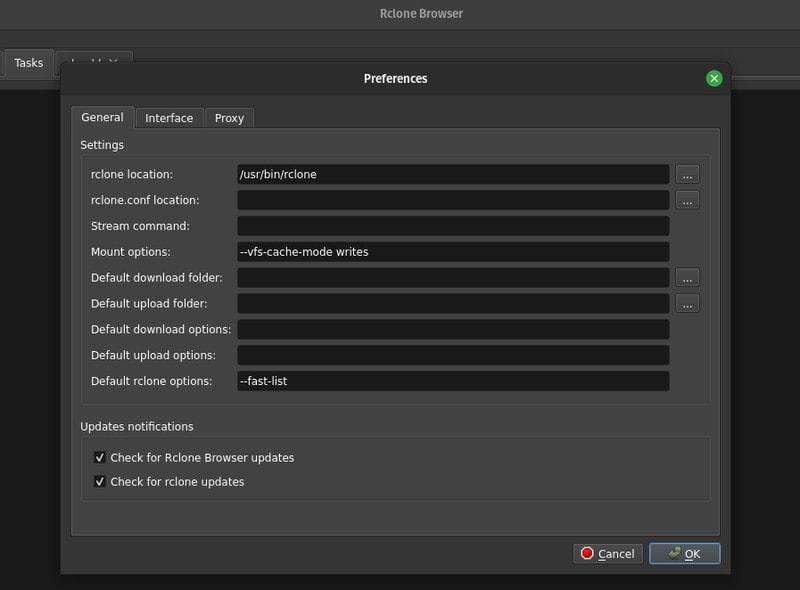Confirm preferences with the OK button
The width and height of the screenshot is (800, 590).
coord(685,553)
